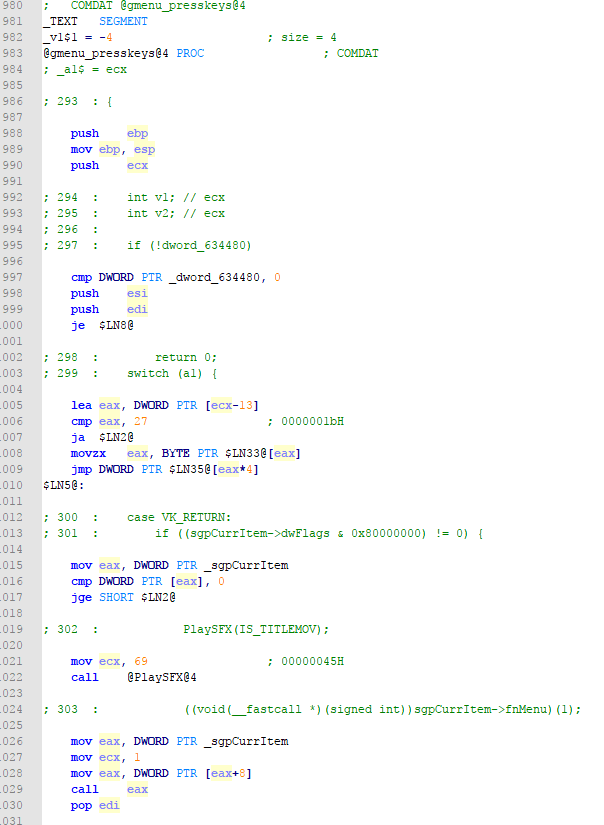Click the comment "COMDAT @gmenu_presskeys@4" on line 980
The height and width of the screenshot is (825, 604).
point(158,6)
